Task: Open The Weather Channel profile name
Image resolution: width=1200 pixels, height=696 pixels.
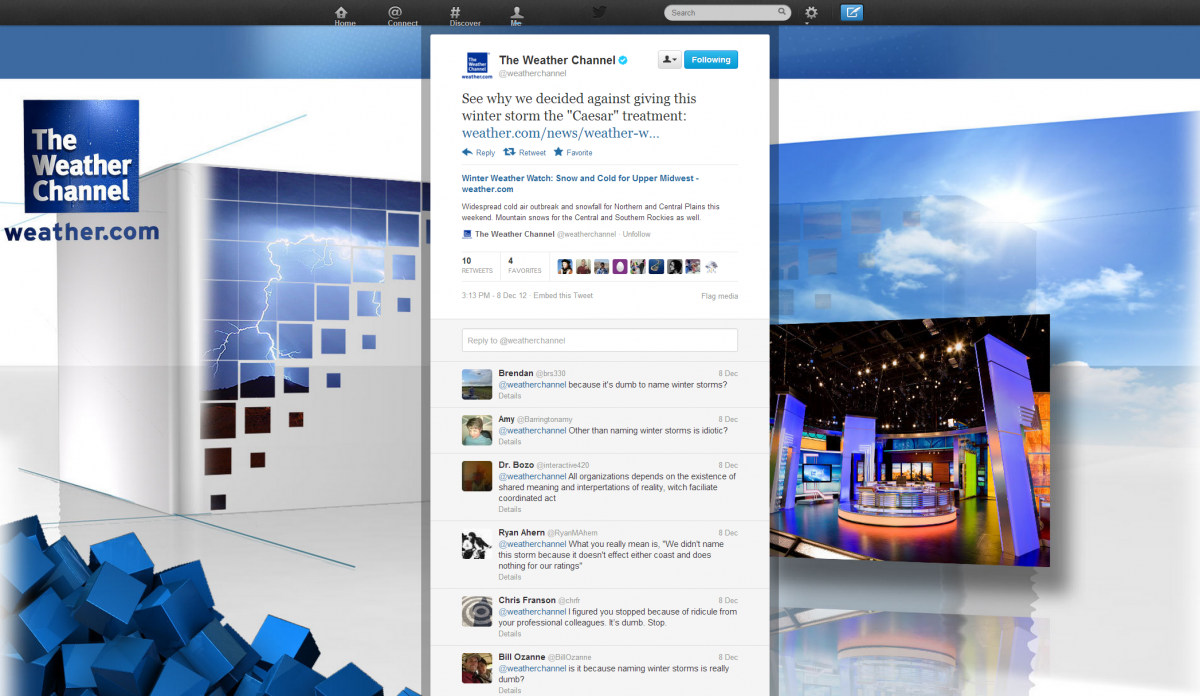Action: (557, 60)
